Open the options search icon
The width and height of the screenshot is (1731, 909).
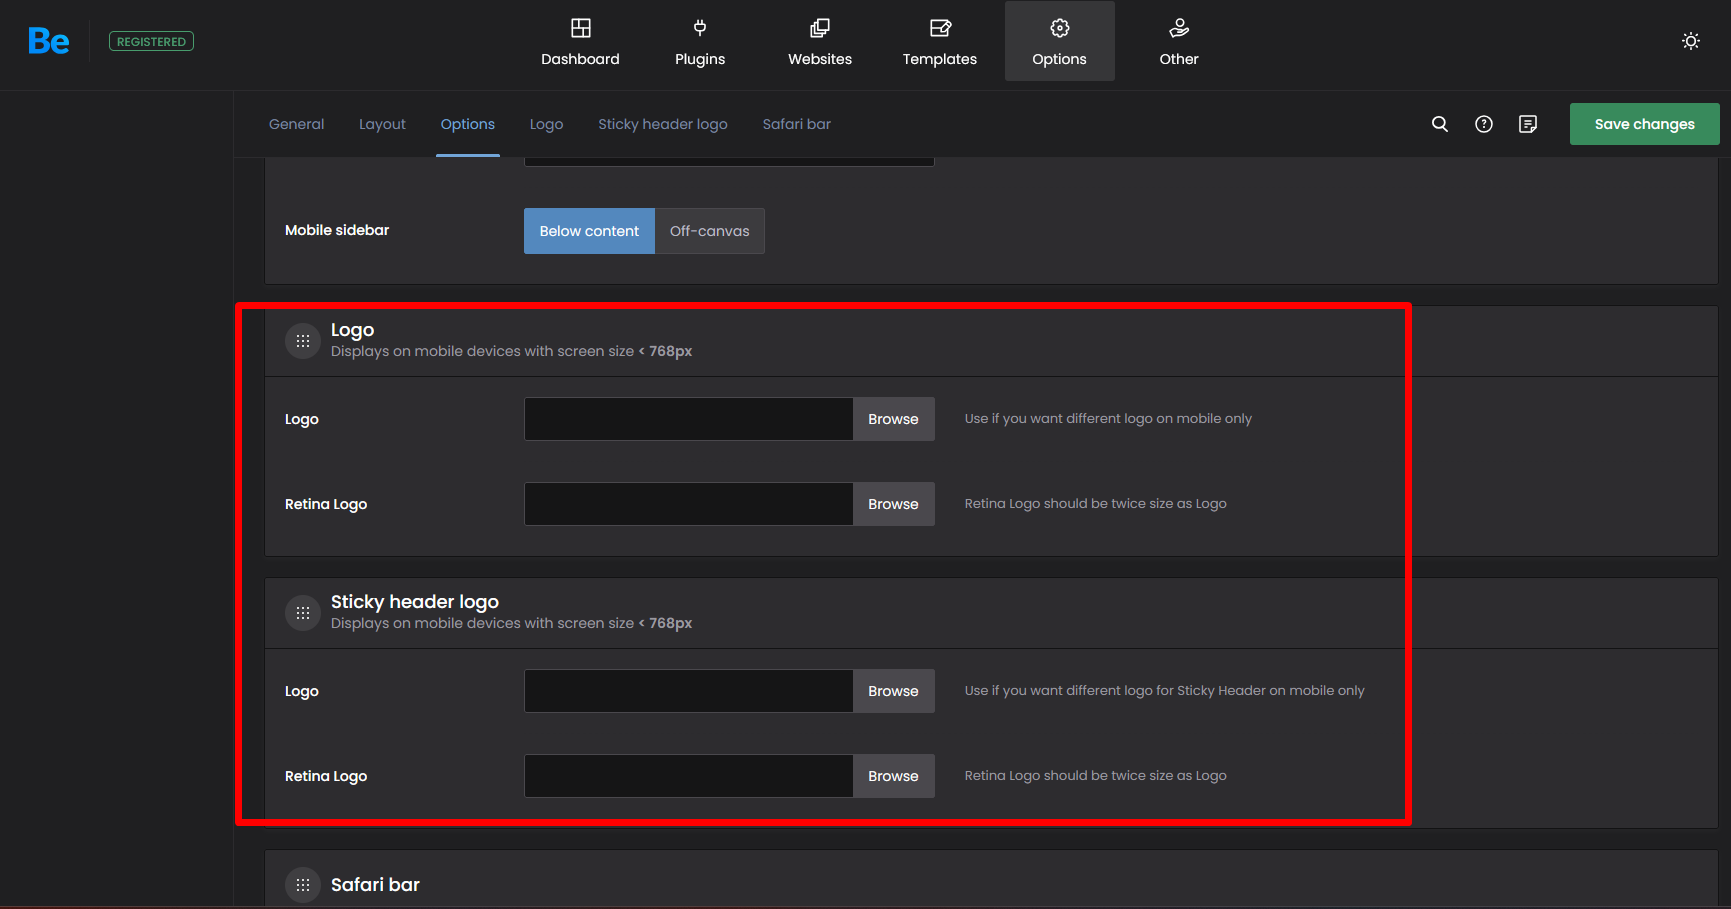(1440, 124)
